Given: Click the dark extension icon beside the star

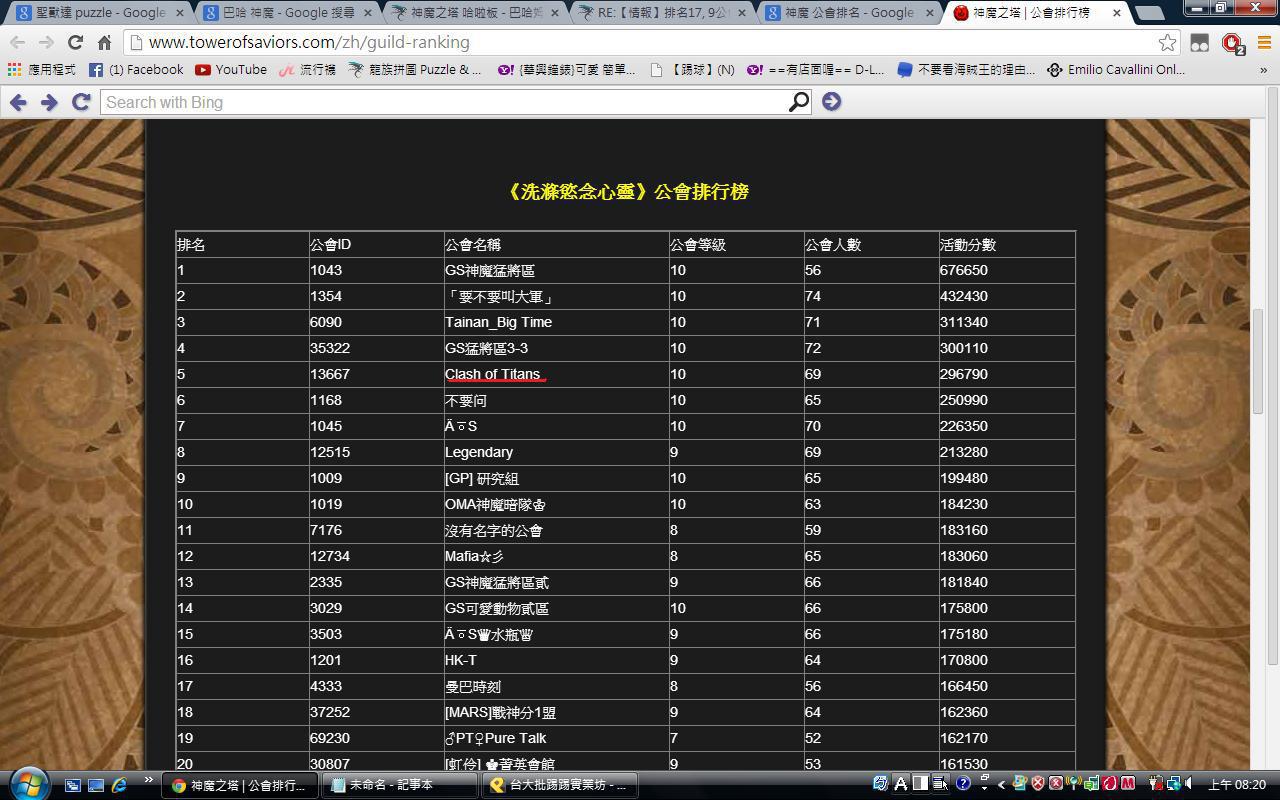Looking at the screenshot, I should pyautogui.click(x=1199, y=43).
